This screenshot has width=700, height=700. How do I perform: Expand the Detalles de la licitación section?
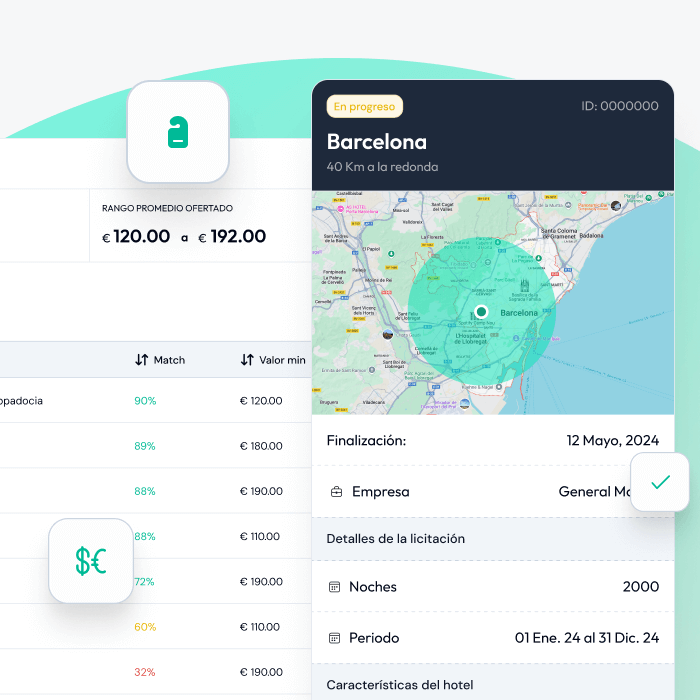click(x=396, y=539)
